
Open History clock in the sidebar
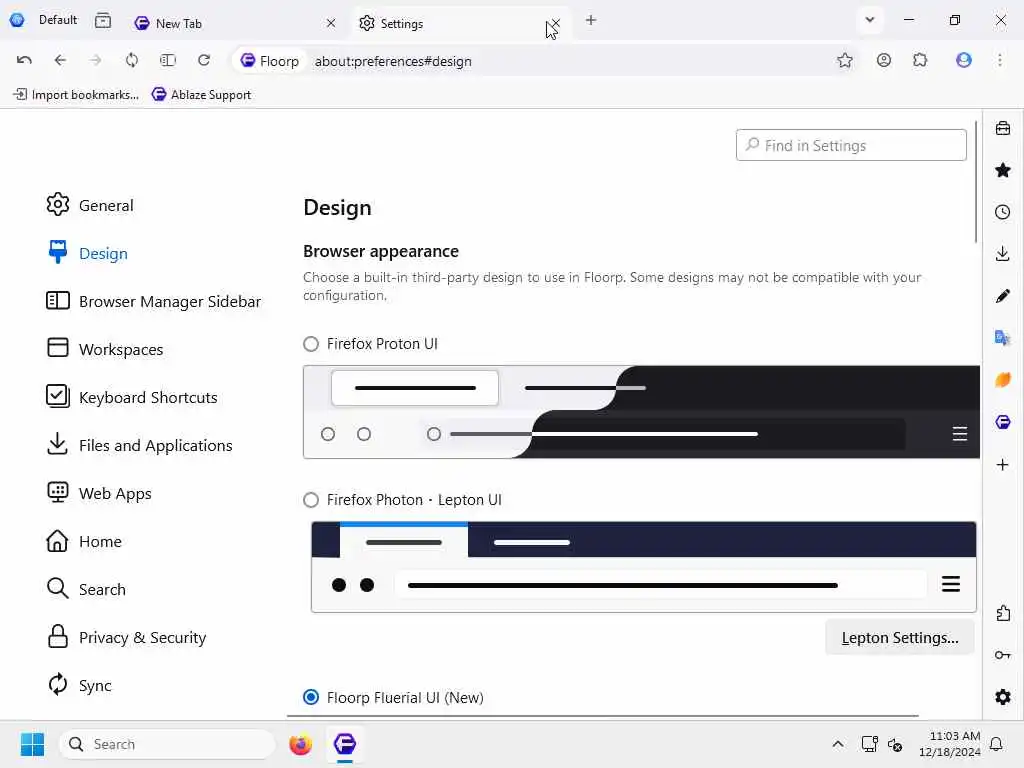point(1002,212)
